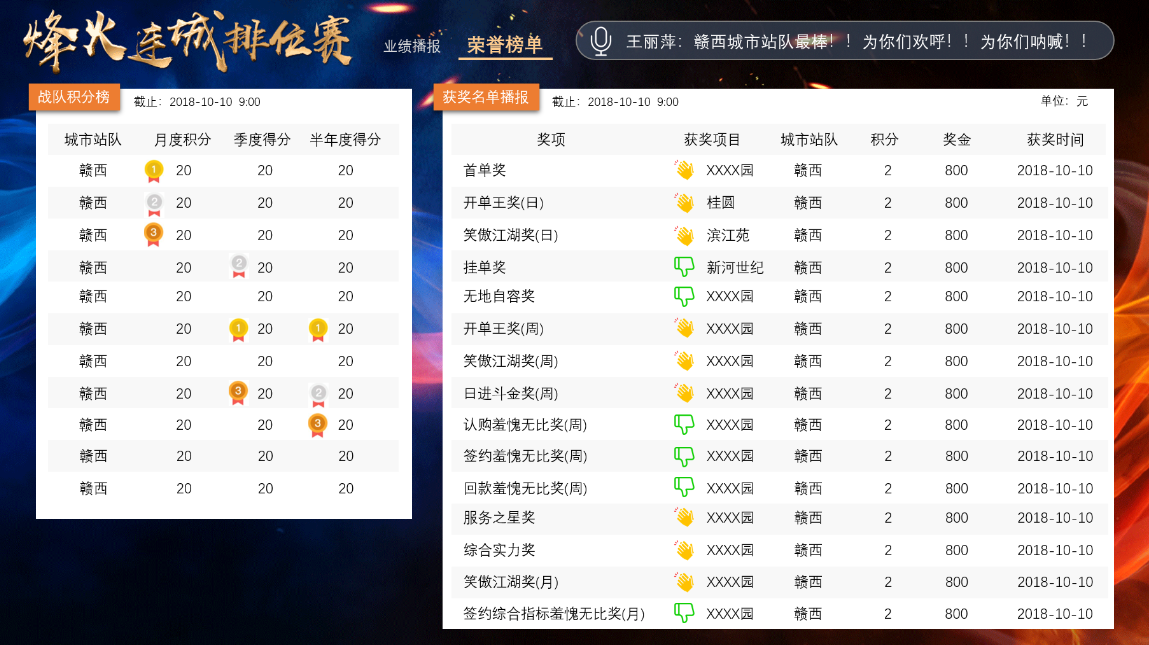
Task: Click the bronze medal in 月度积分 column
Action: pyautogui.click(x=153, y=235)
